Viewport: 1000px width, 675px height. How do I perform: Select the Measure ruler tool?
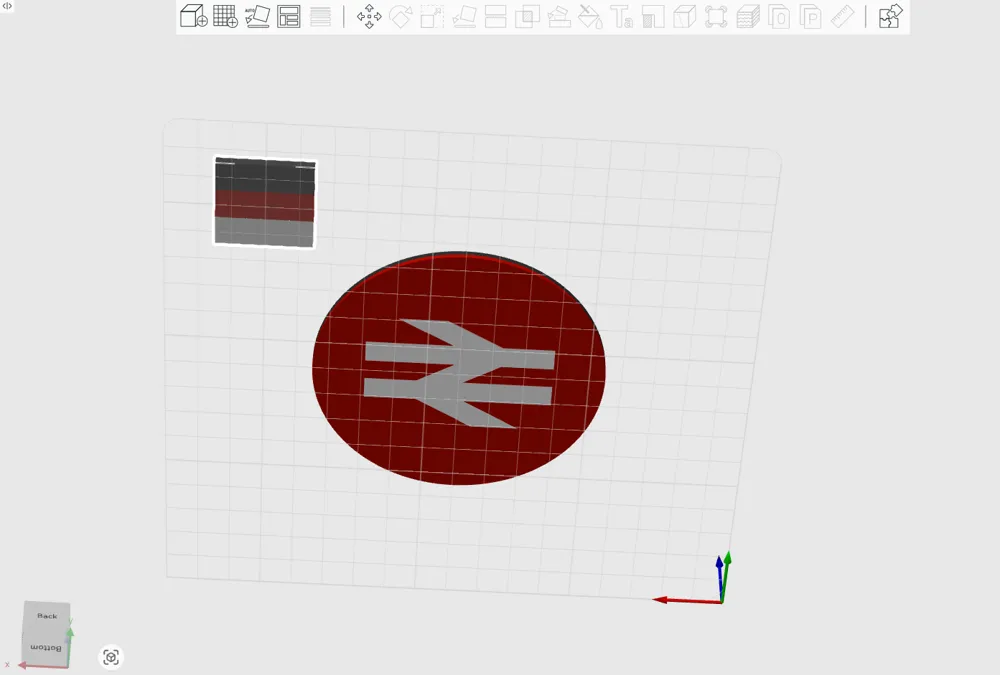[x=842, y=16]
